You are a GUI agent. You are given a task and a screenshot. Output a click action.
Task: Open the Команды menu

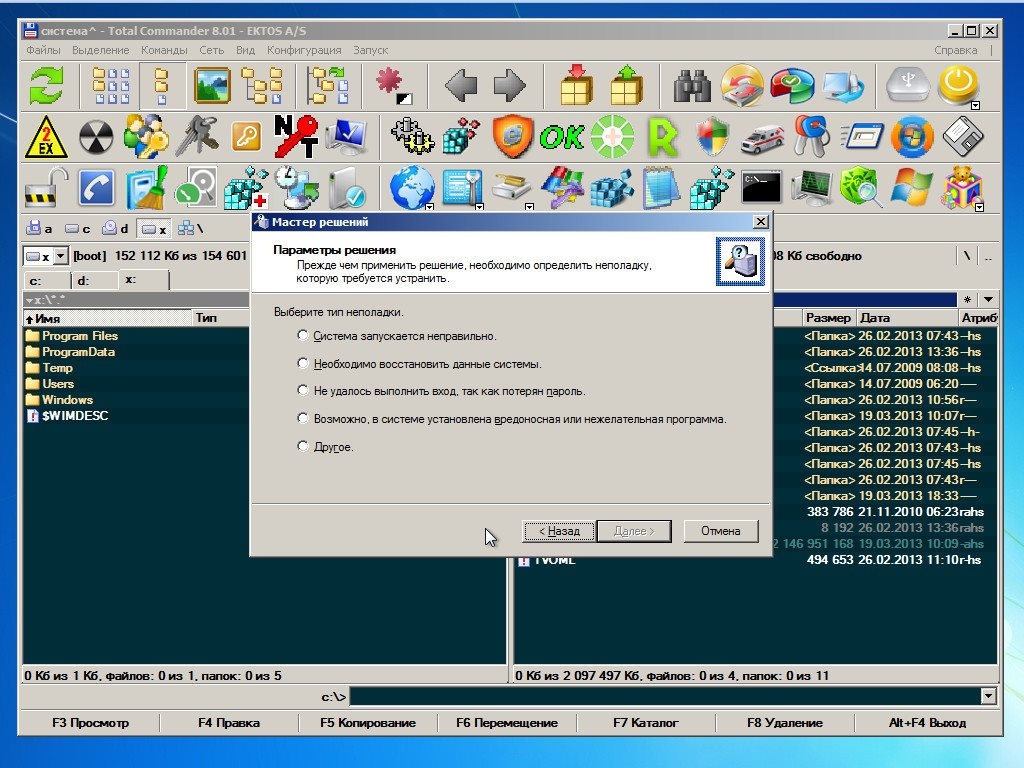[x=164, y=50]
